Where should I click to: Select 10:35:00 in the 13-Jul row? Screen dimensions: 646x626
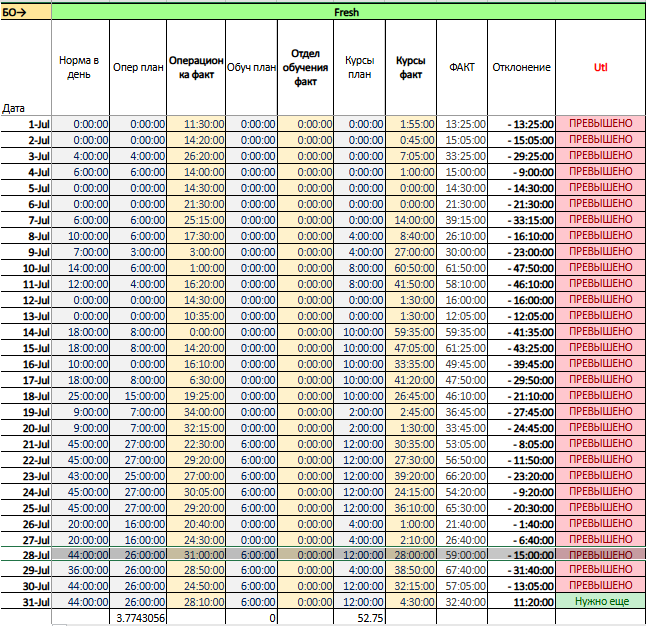pyautogui.click(x=196, y=316)
